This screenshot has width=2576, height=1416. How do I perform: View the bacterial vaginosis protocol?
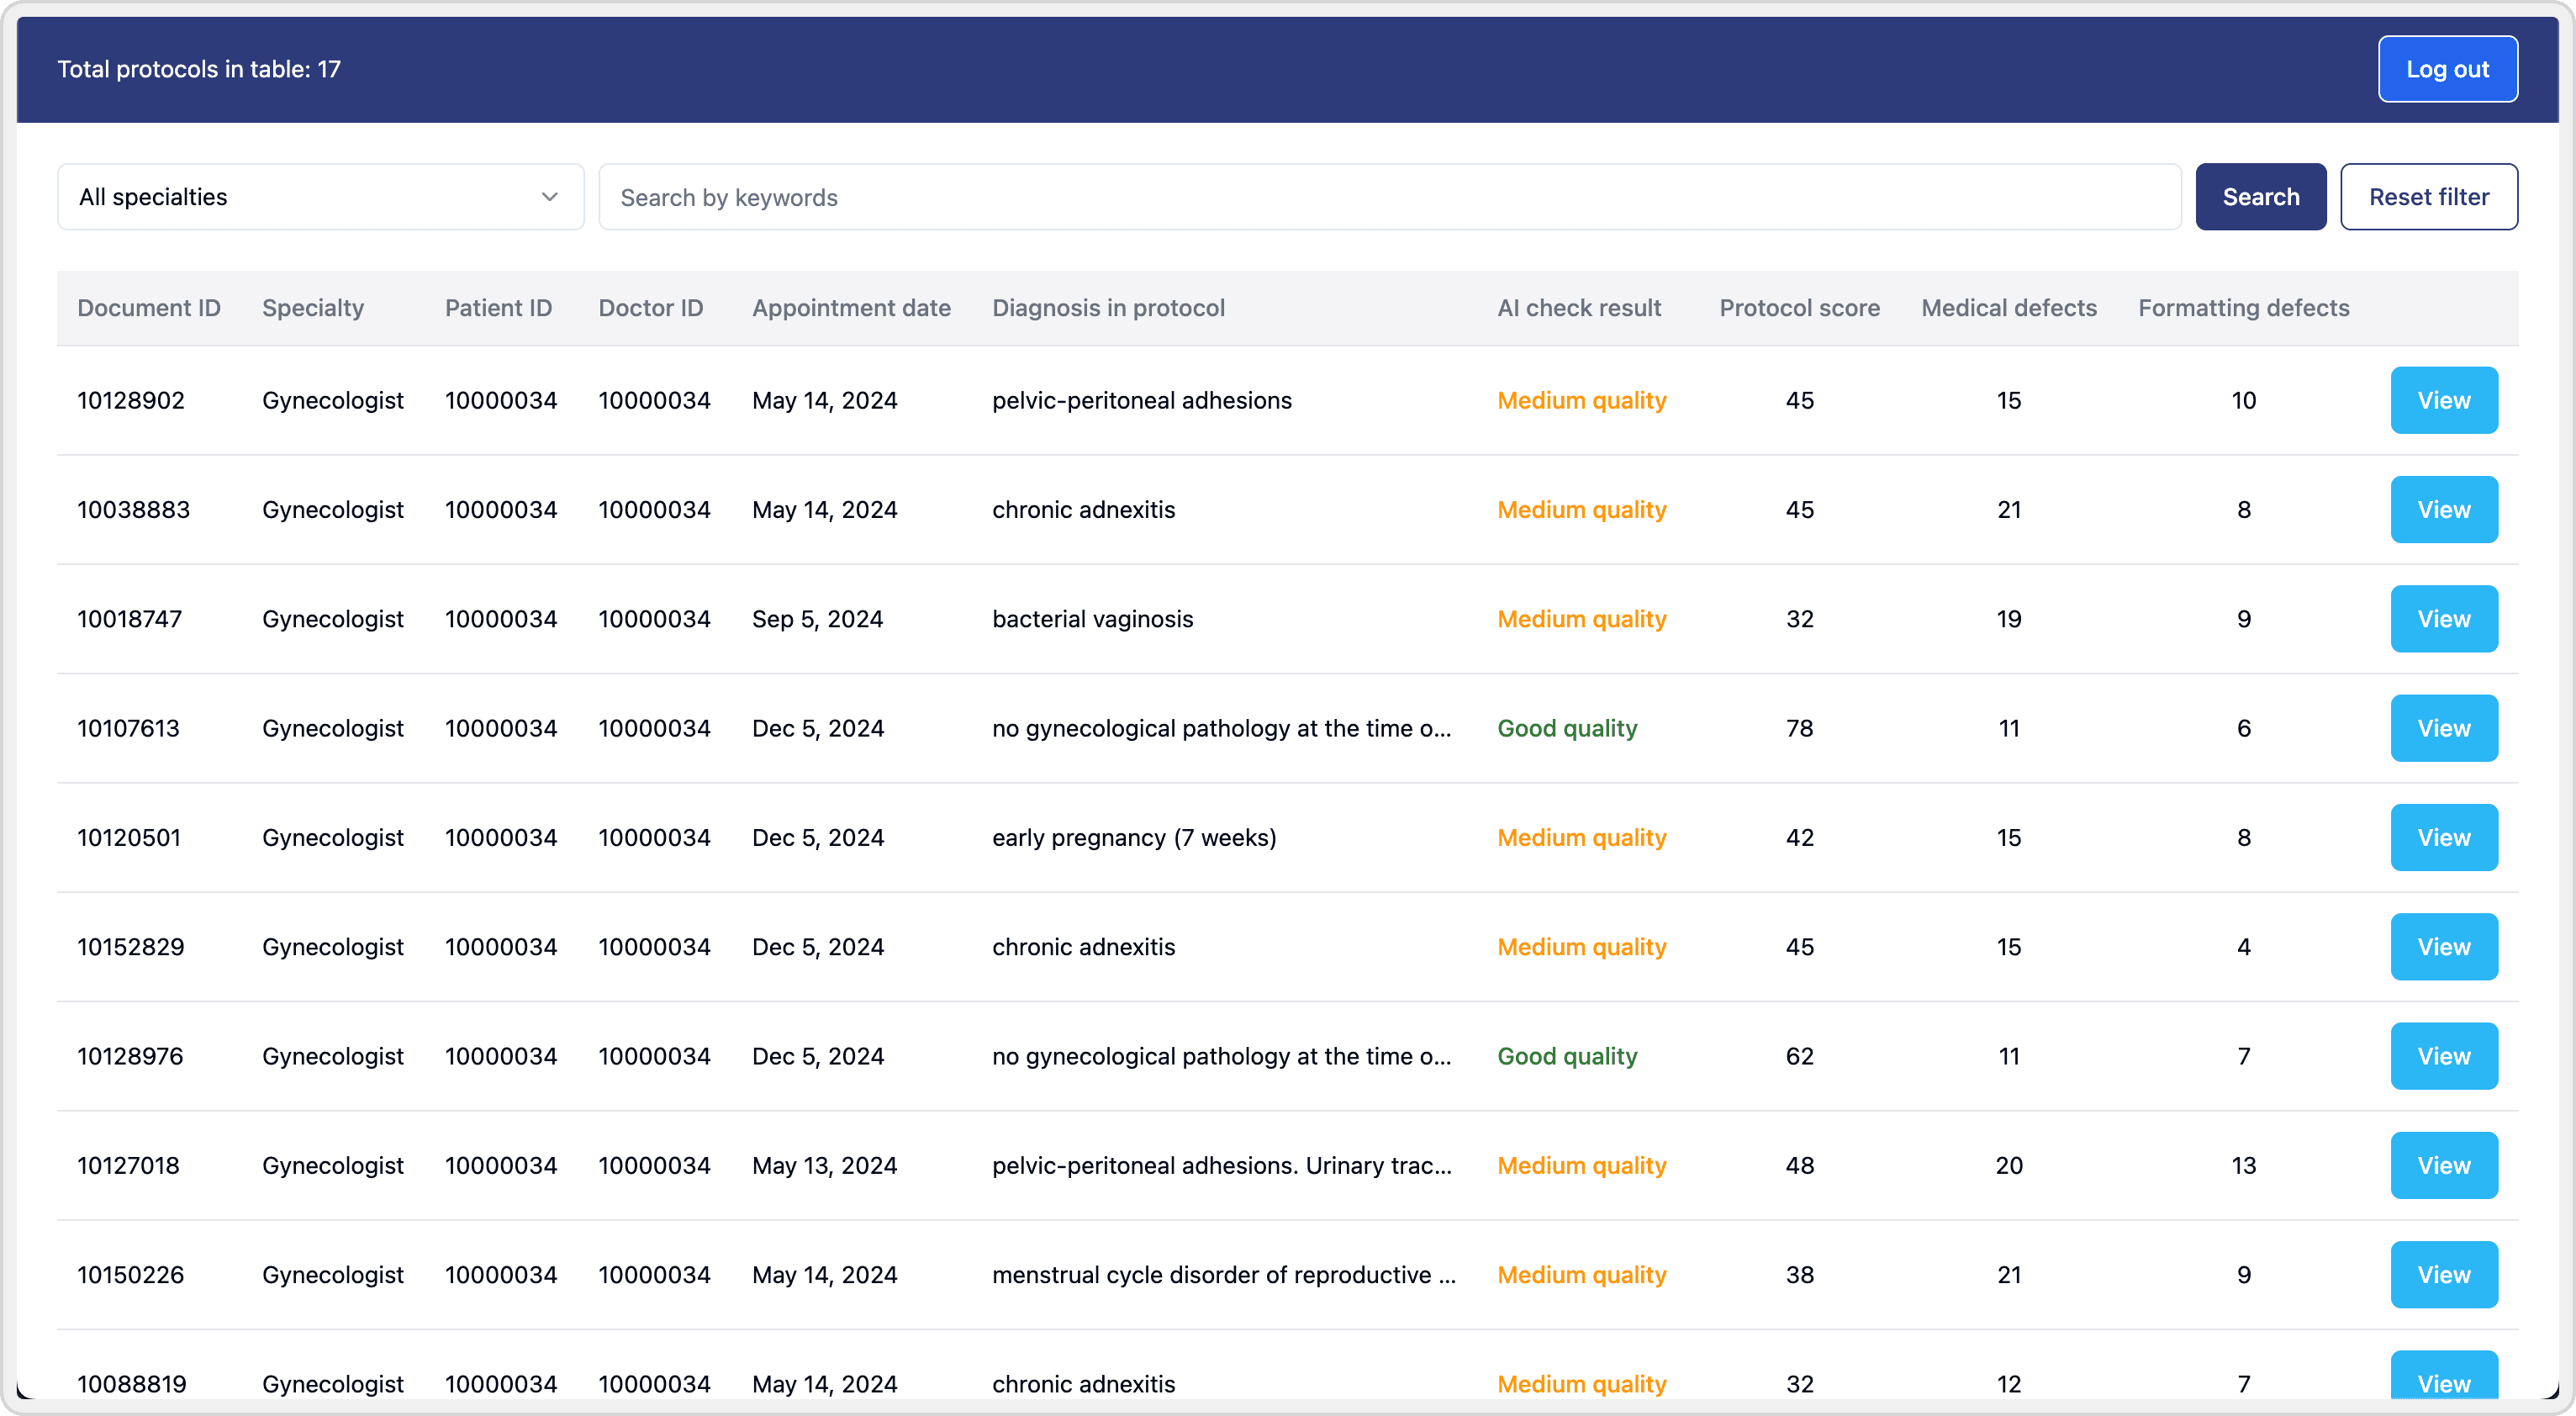[2443, 619]
